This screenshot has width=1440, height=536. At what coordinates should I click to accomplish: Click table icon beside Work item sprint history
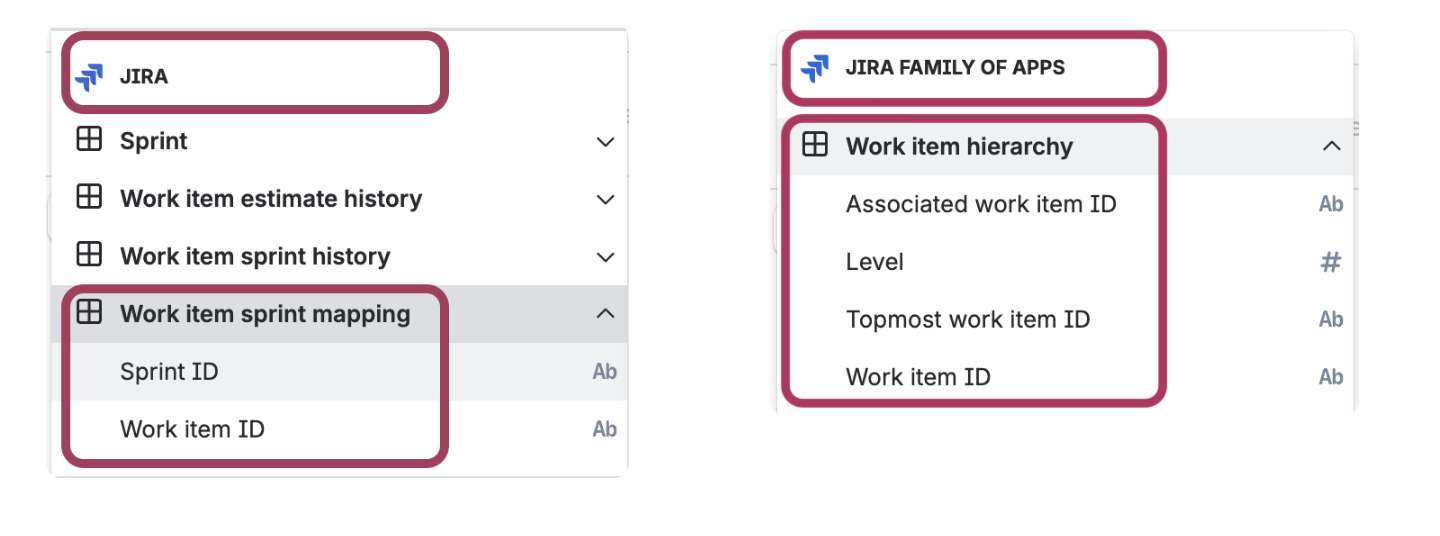89,255
